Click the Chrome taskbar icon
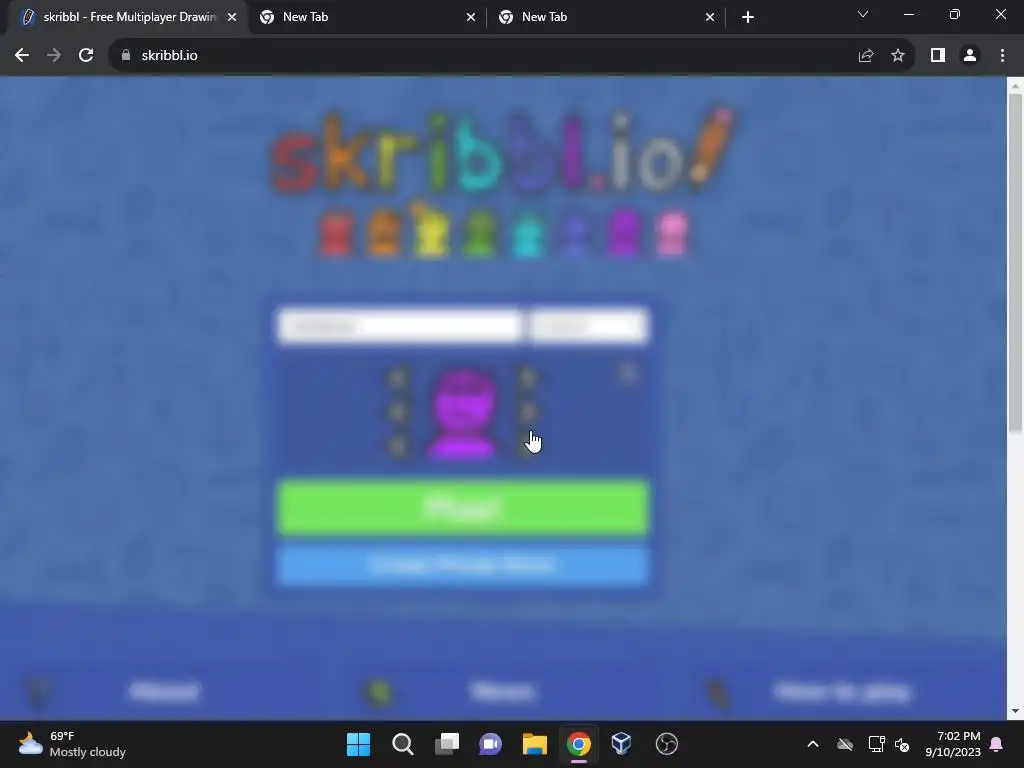1024x768 pixels. pyautogui.click(x=578, y=744)
